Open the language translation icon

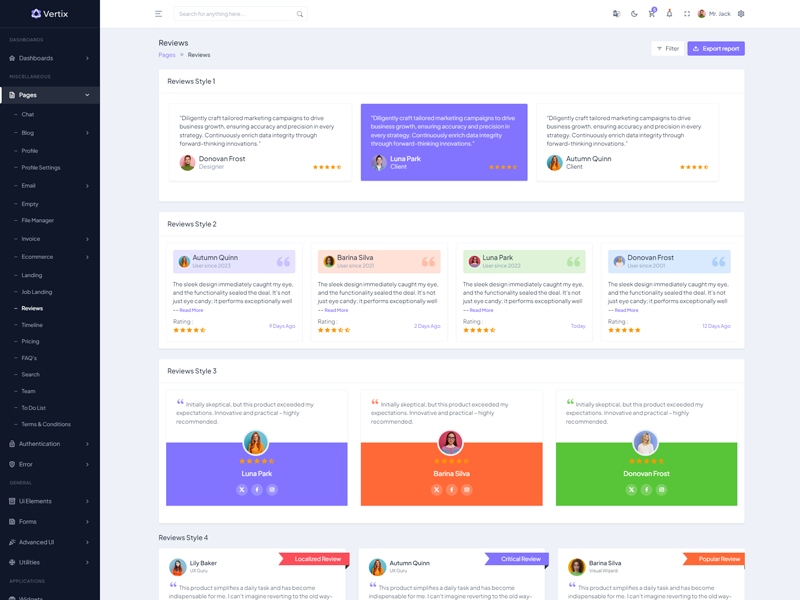[x=616, y=14]
